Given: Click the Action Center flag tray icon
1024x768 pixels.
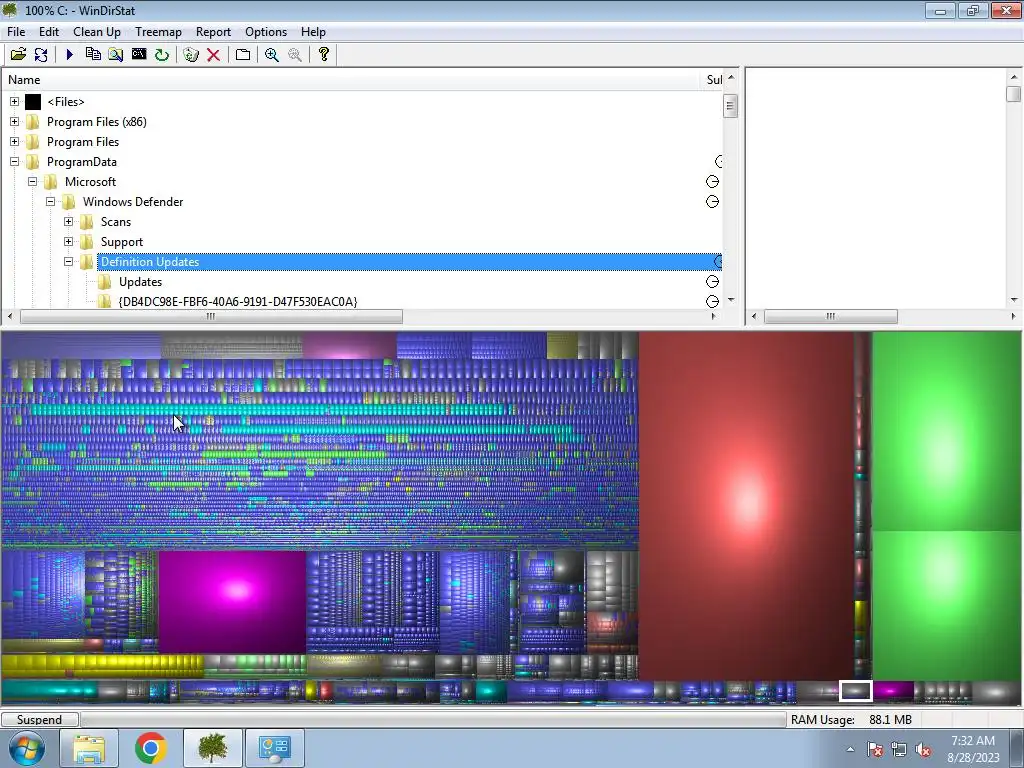Looking at the screenshot, I should [x=875, y=749].
